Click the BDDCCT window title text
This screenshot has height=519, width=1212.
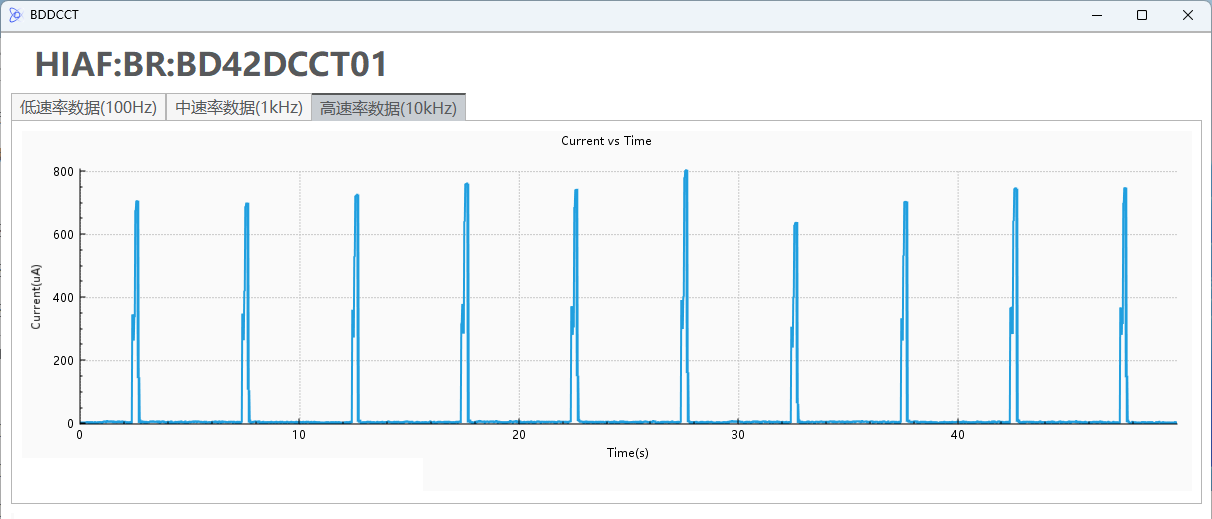pyautogui.click(x=54, y=15)
